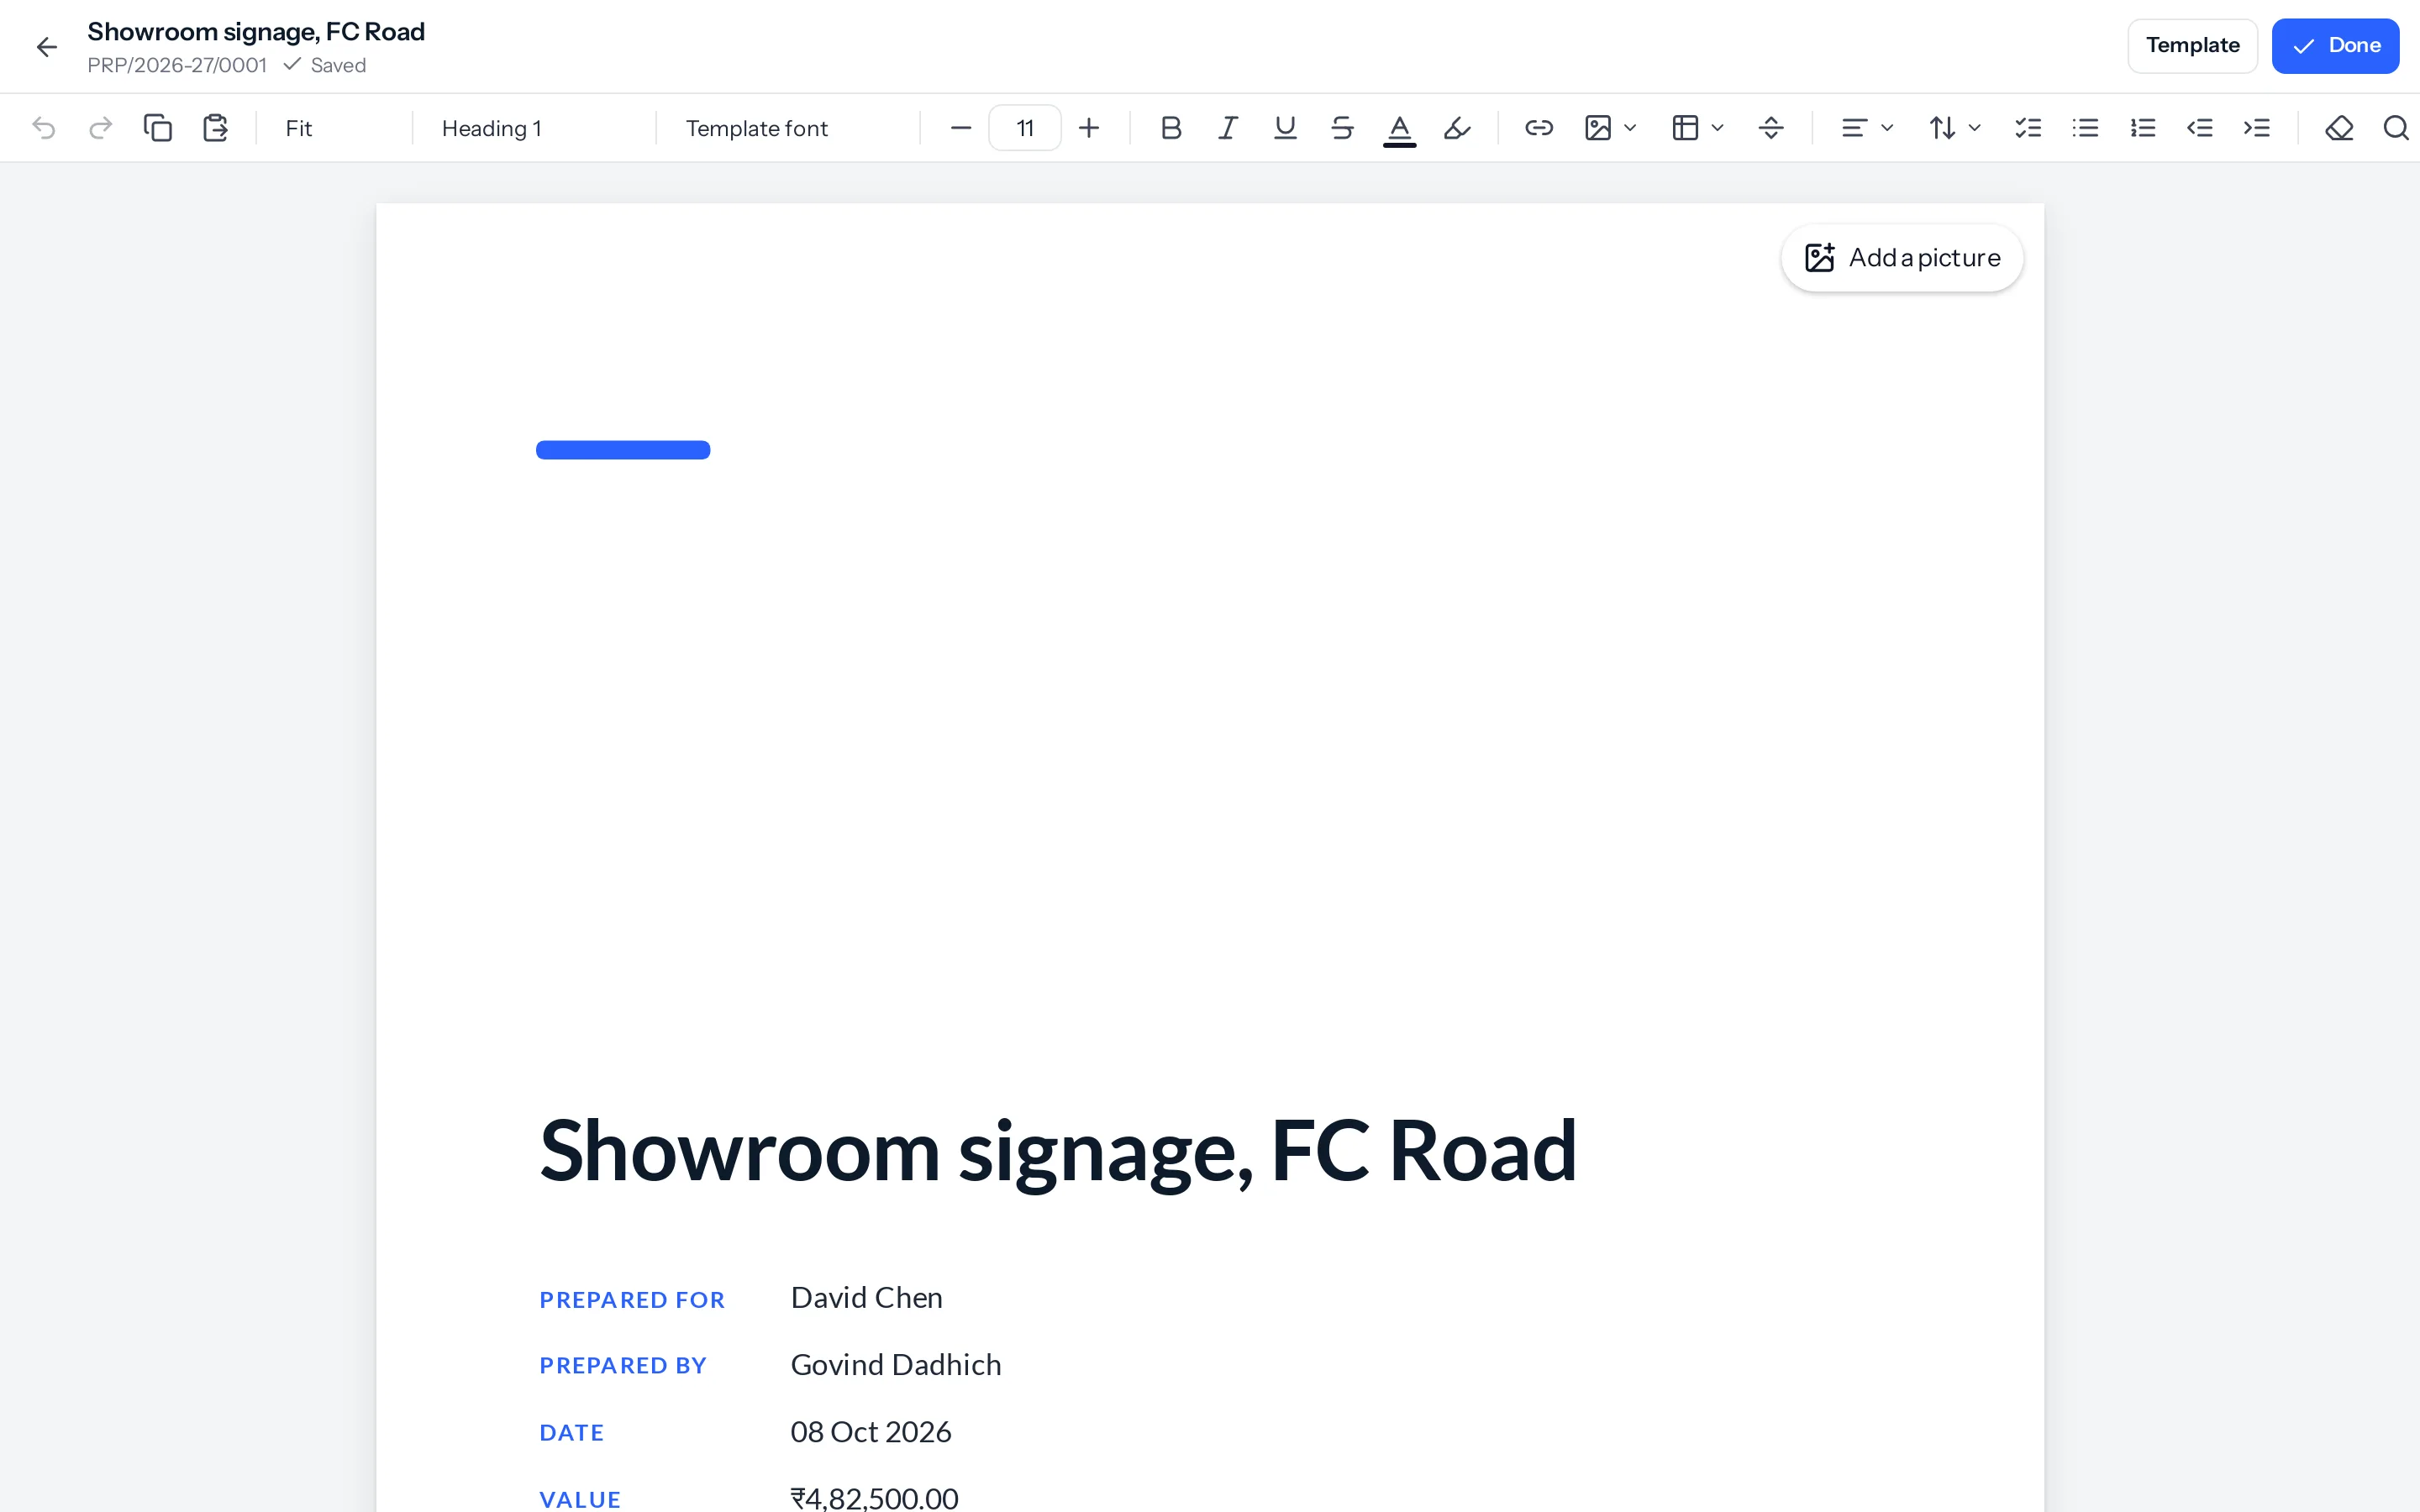
Task: Insert a numbered list
Action: pos(2143,128)
